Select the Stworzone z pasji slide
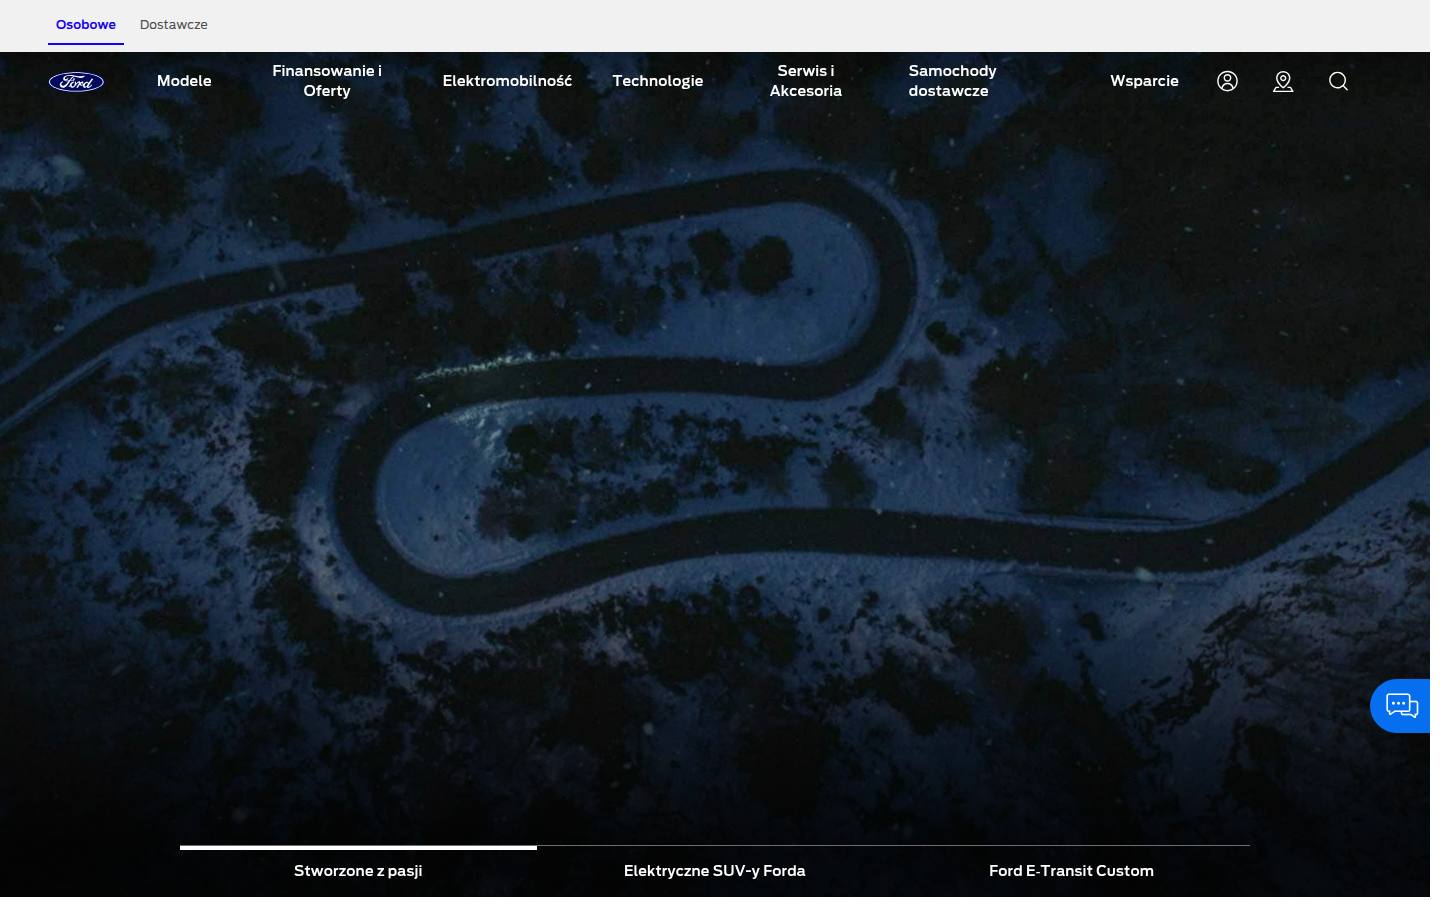The width and height of the screenshot is (1440, 900). tap(358, 870)
